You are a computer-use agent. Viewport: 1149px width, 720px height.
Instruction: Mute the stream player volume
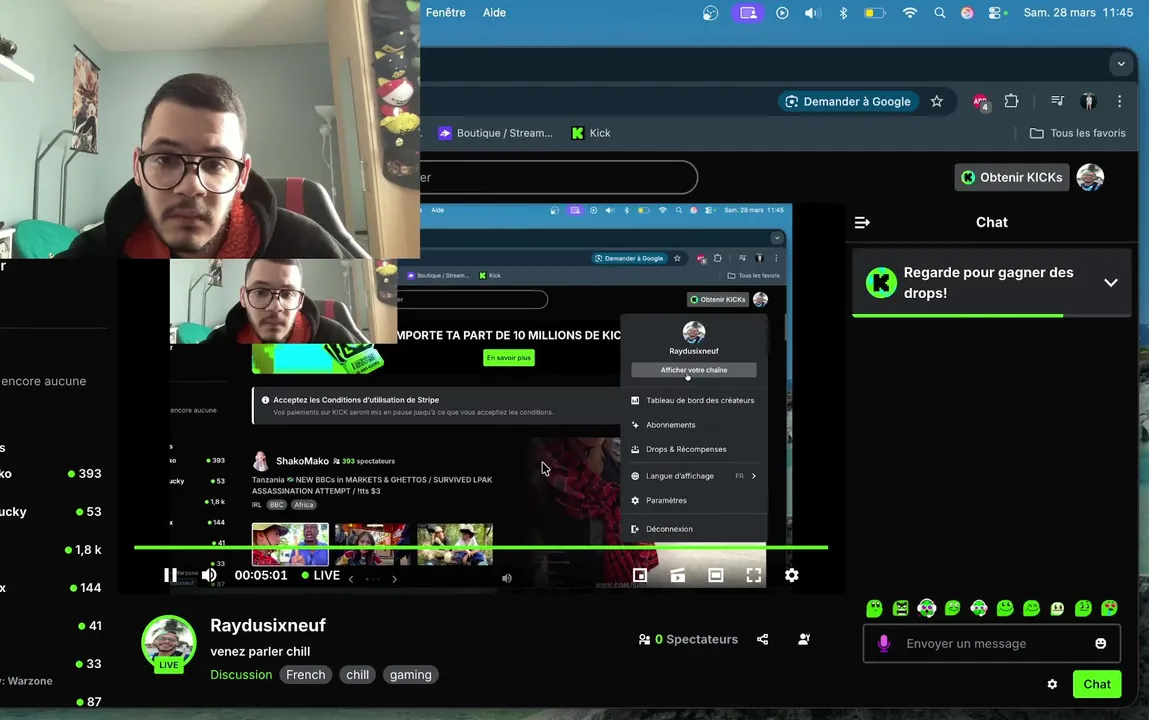(x=209, y=575)
